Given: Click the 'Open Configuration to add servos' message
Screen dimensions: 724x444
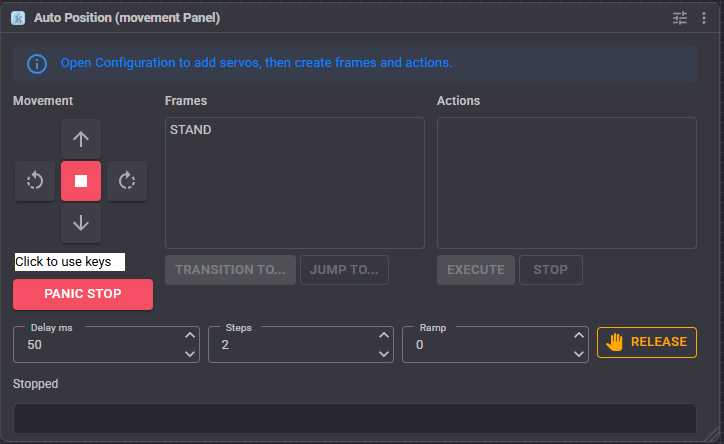Looking at the screenshot, I should pyautogui.click(x=256, y=63).
